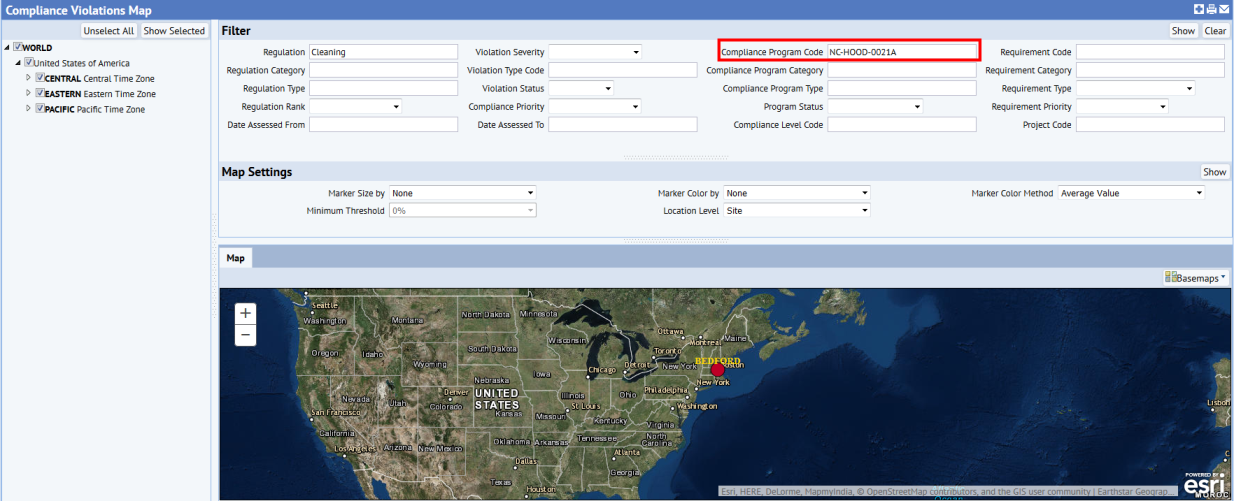Click the Show Selected button

(174, 31)
